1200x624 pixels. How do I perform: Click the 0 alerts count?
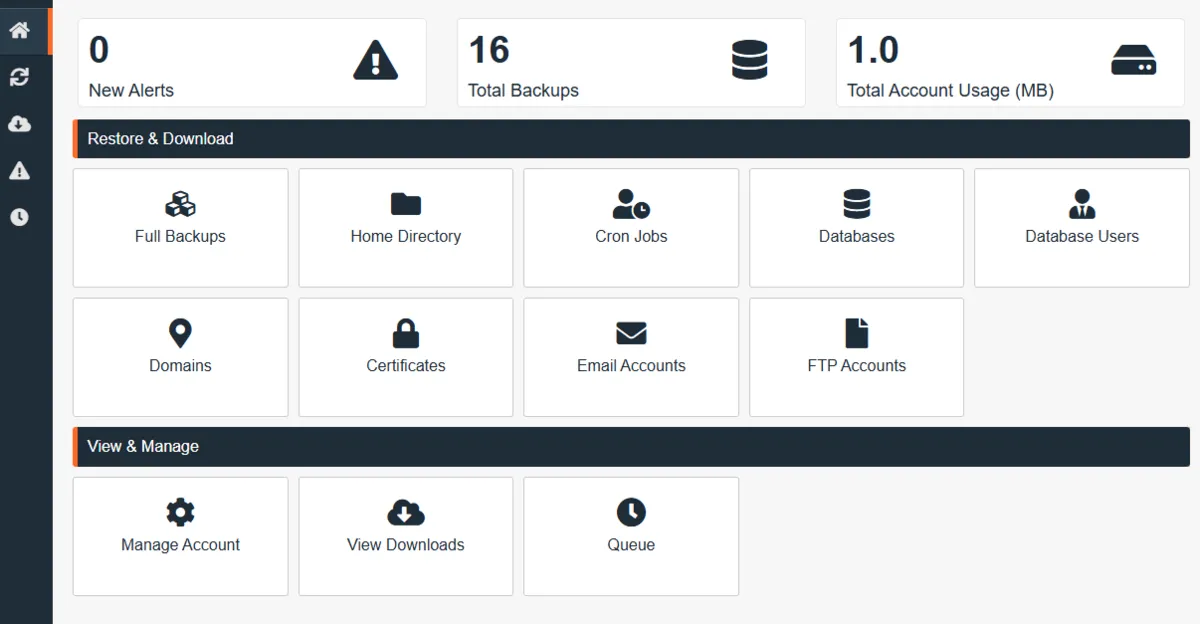click(99, 50)
